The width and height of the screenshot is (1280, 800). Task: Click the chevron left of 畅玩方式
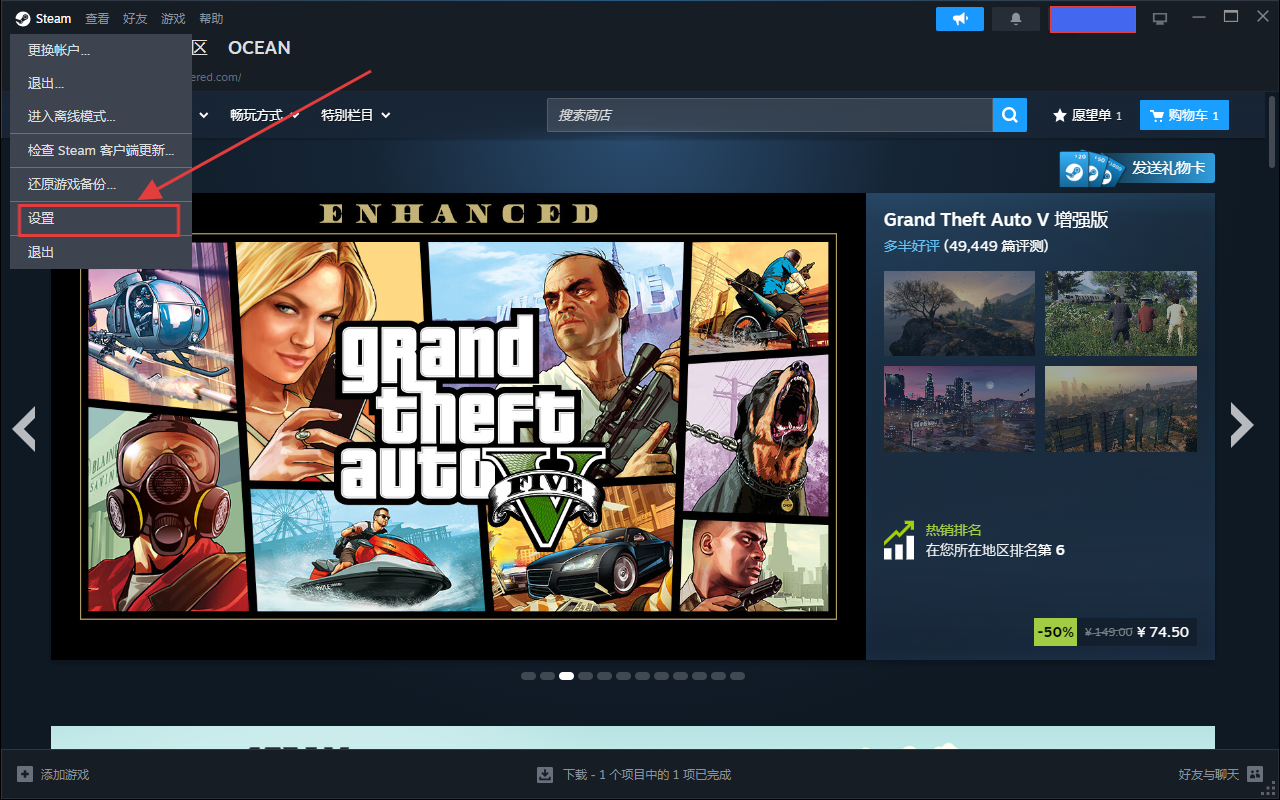point(204,115)
